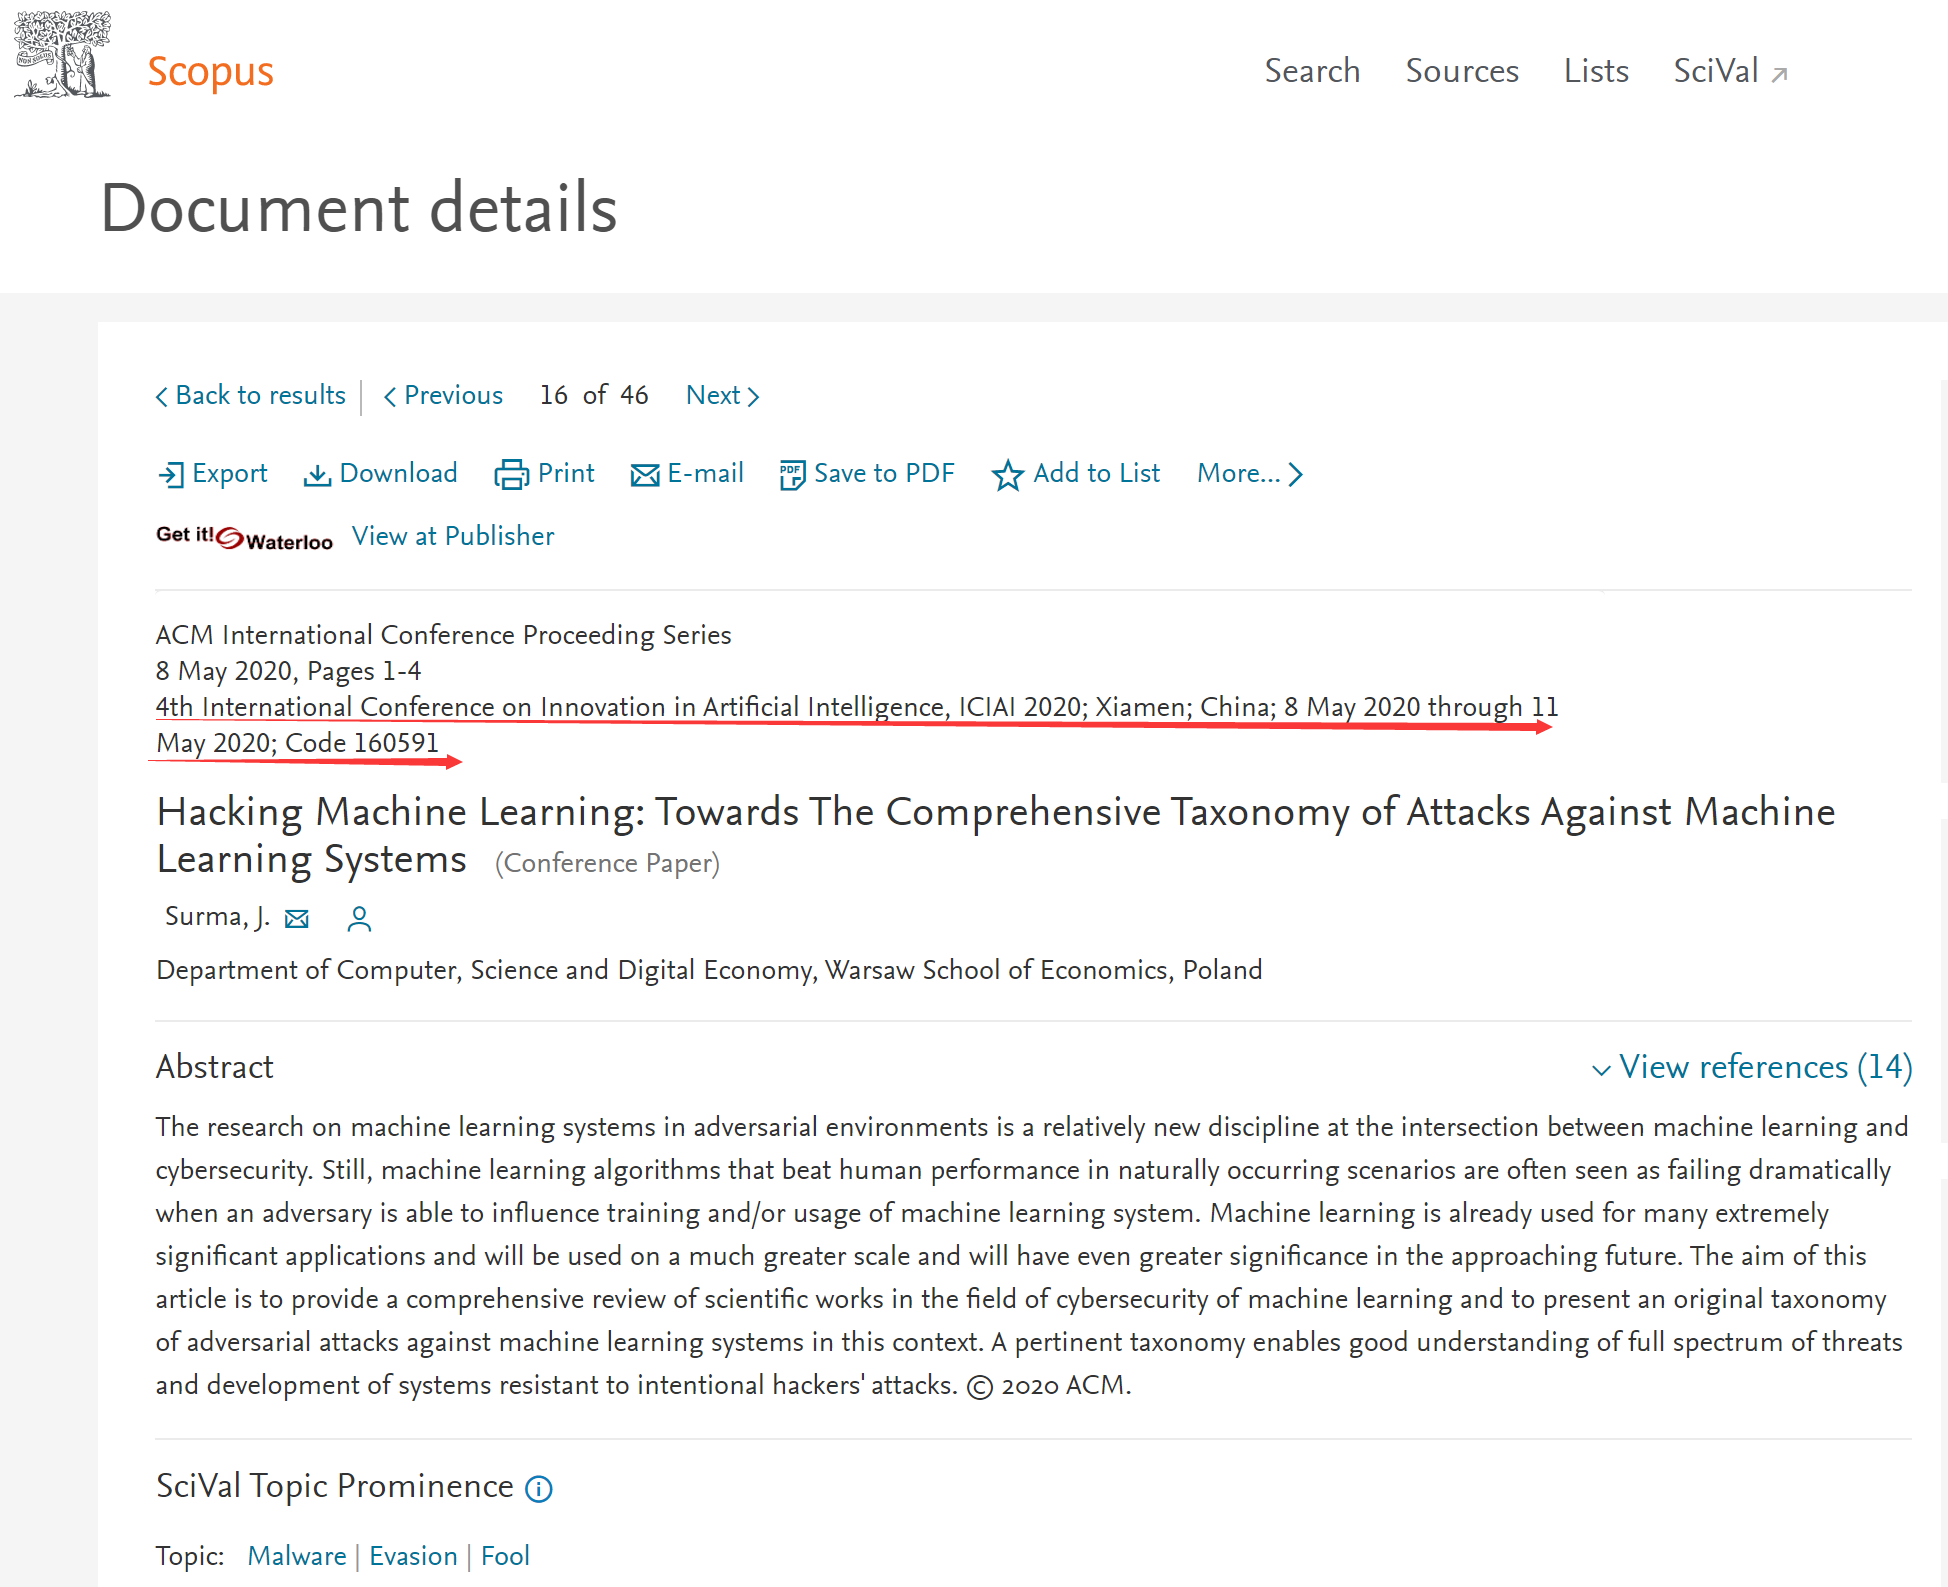
Task: Click the Save to PDF icon
Action: click(792, 475)
